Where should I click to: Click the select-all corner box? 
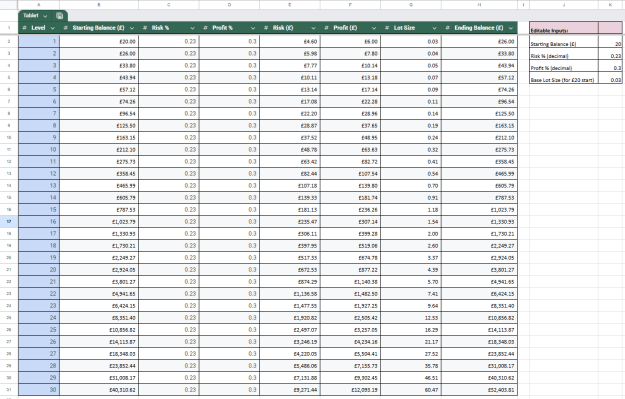coord(9,4)
